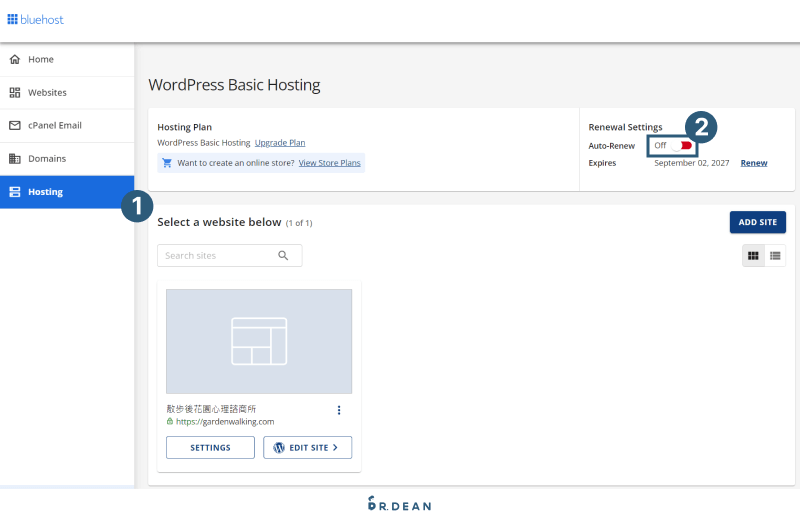Focus the Search sites field
This screenshot has width=800, height=523.
(230, 256)
